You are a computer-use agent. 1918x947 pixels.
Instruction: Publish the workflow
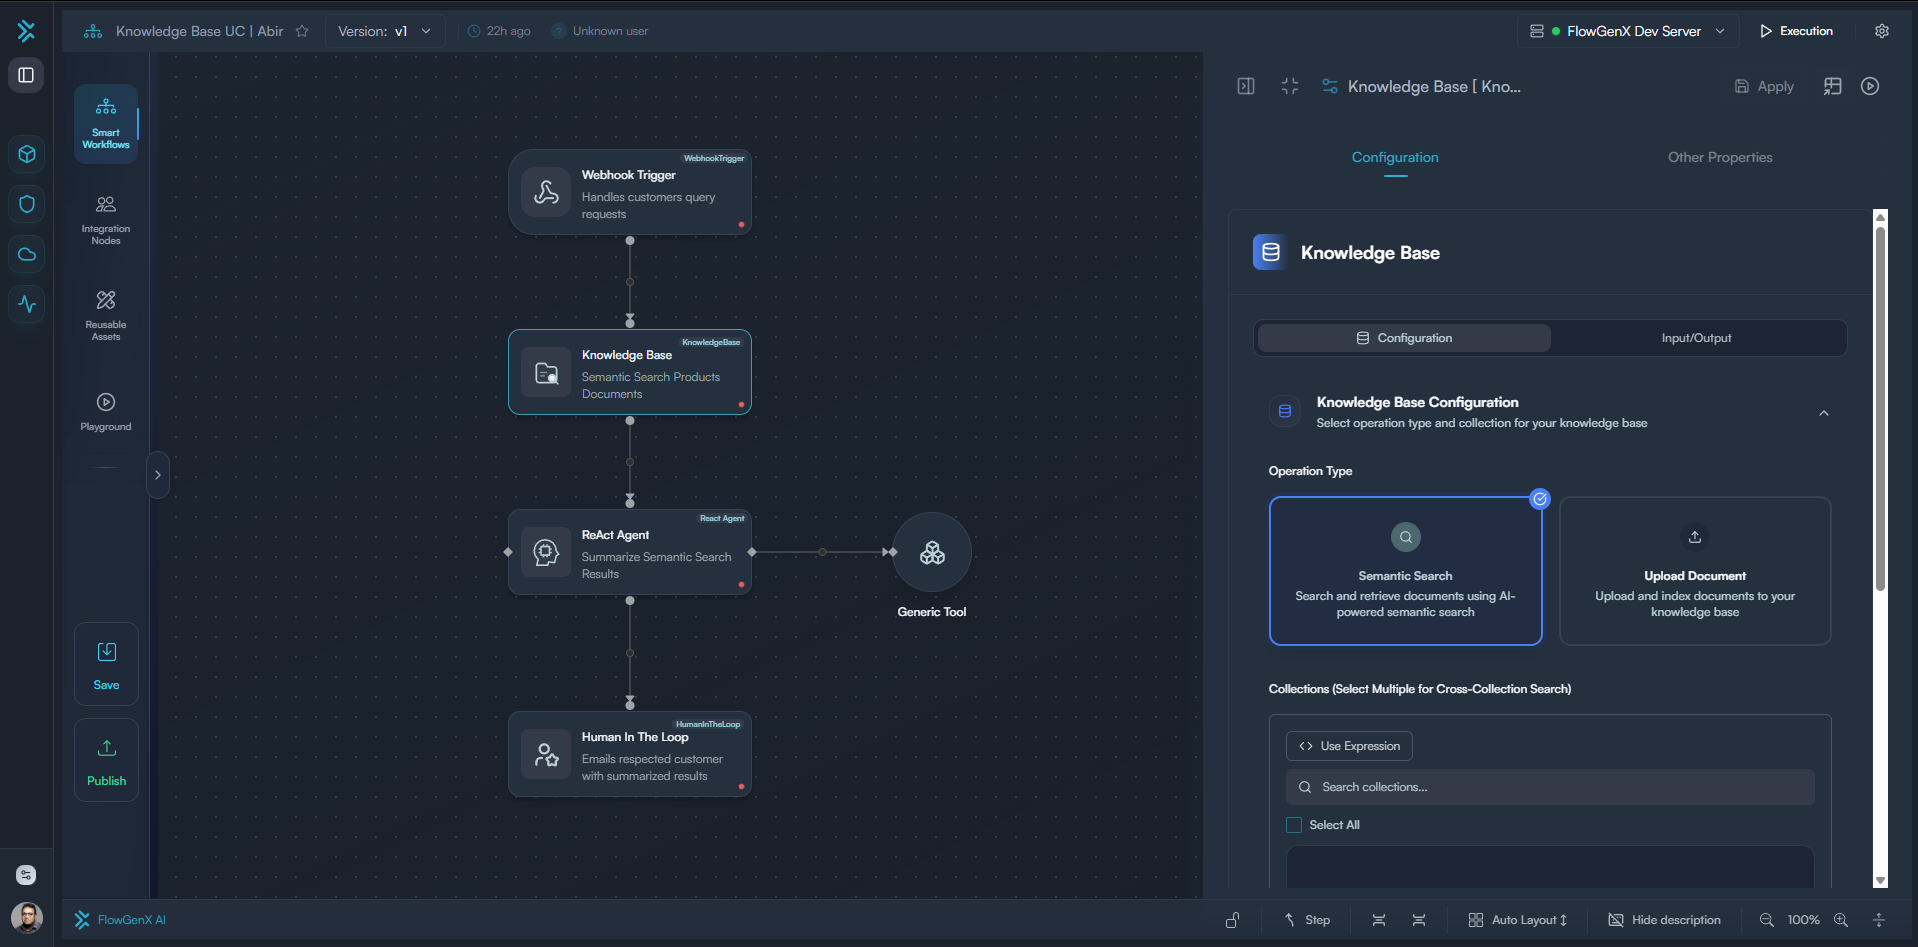click(106, 760)
